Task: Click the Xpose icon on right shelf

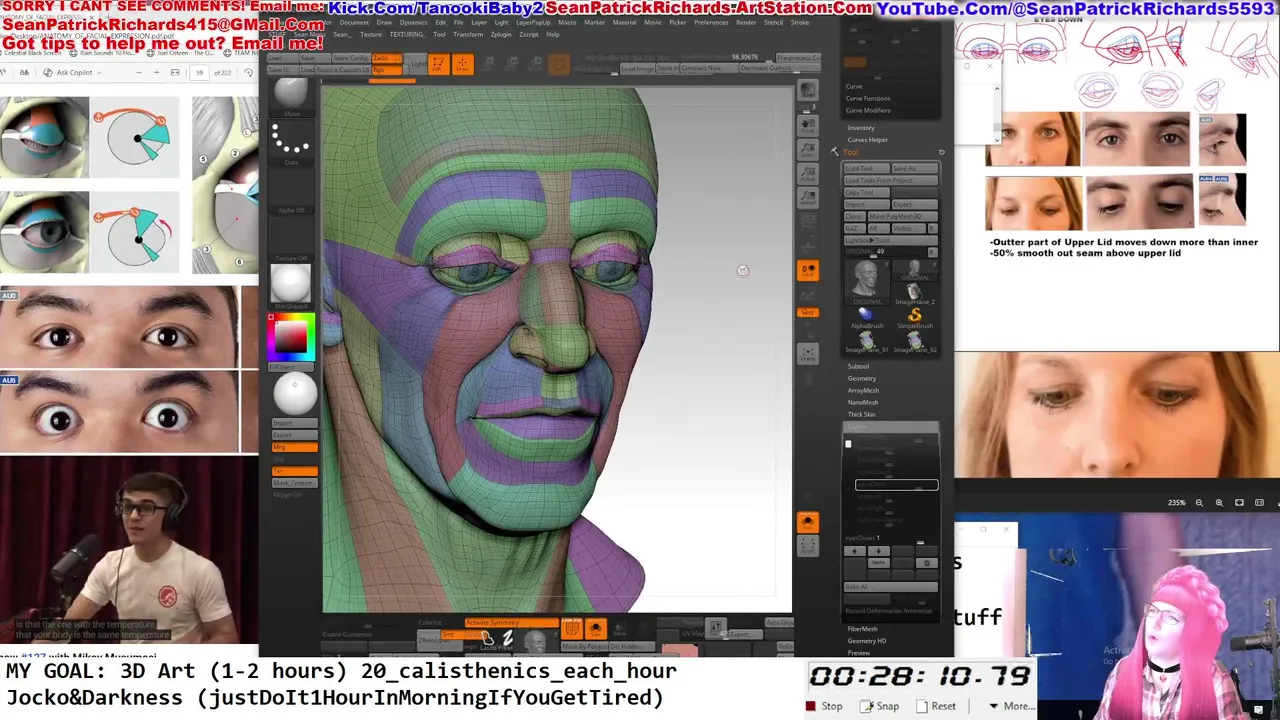Action: [x=807, y=545]
